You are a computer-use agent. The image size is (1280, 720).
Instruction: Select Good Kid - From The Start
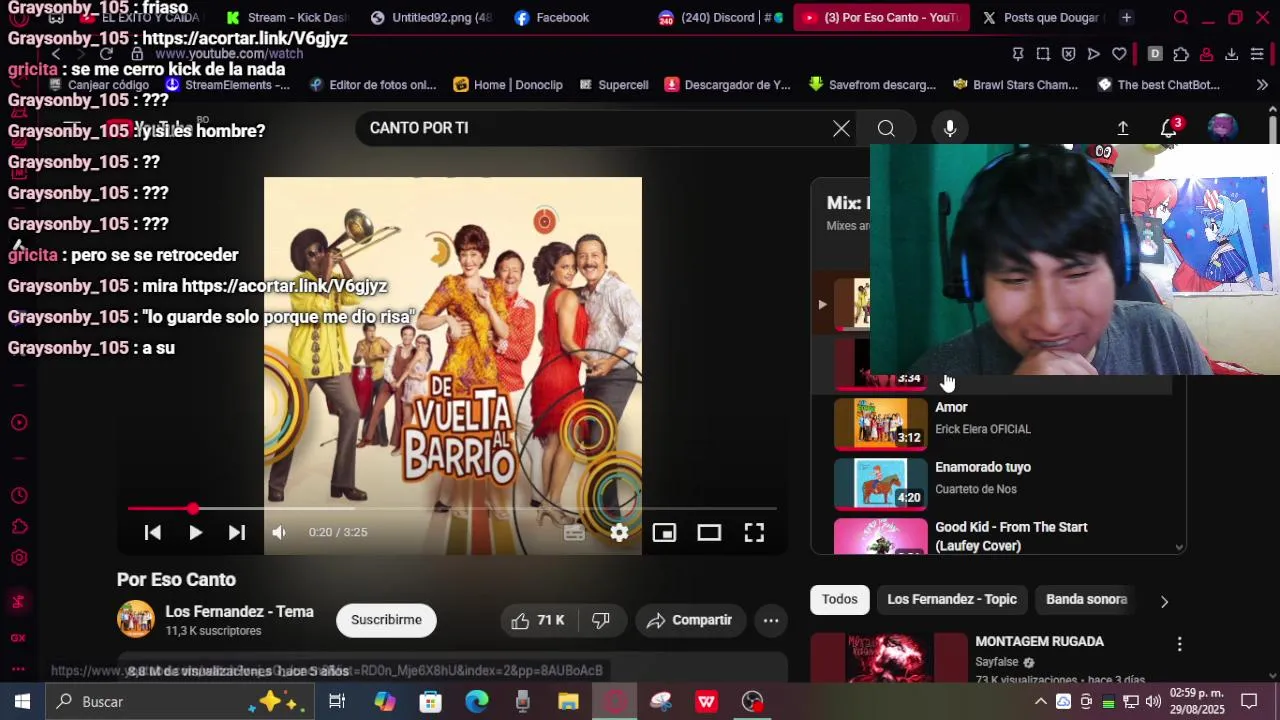point(1000,535)
